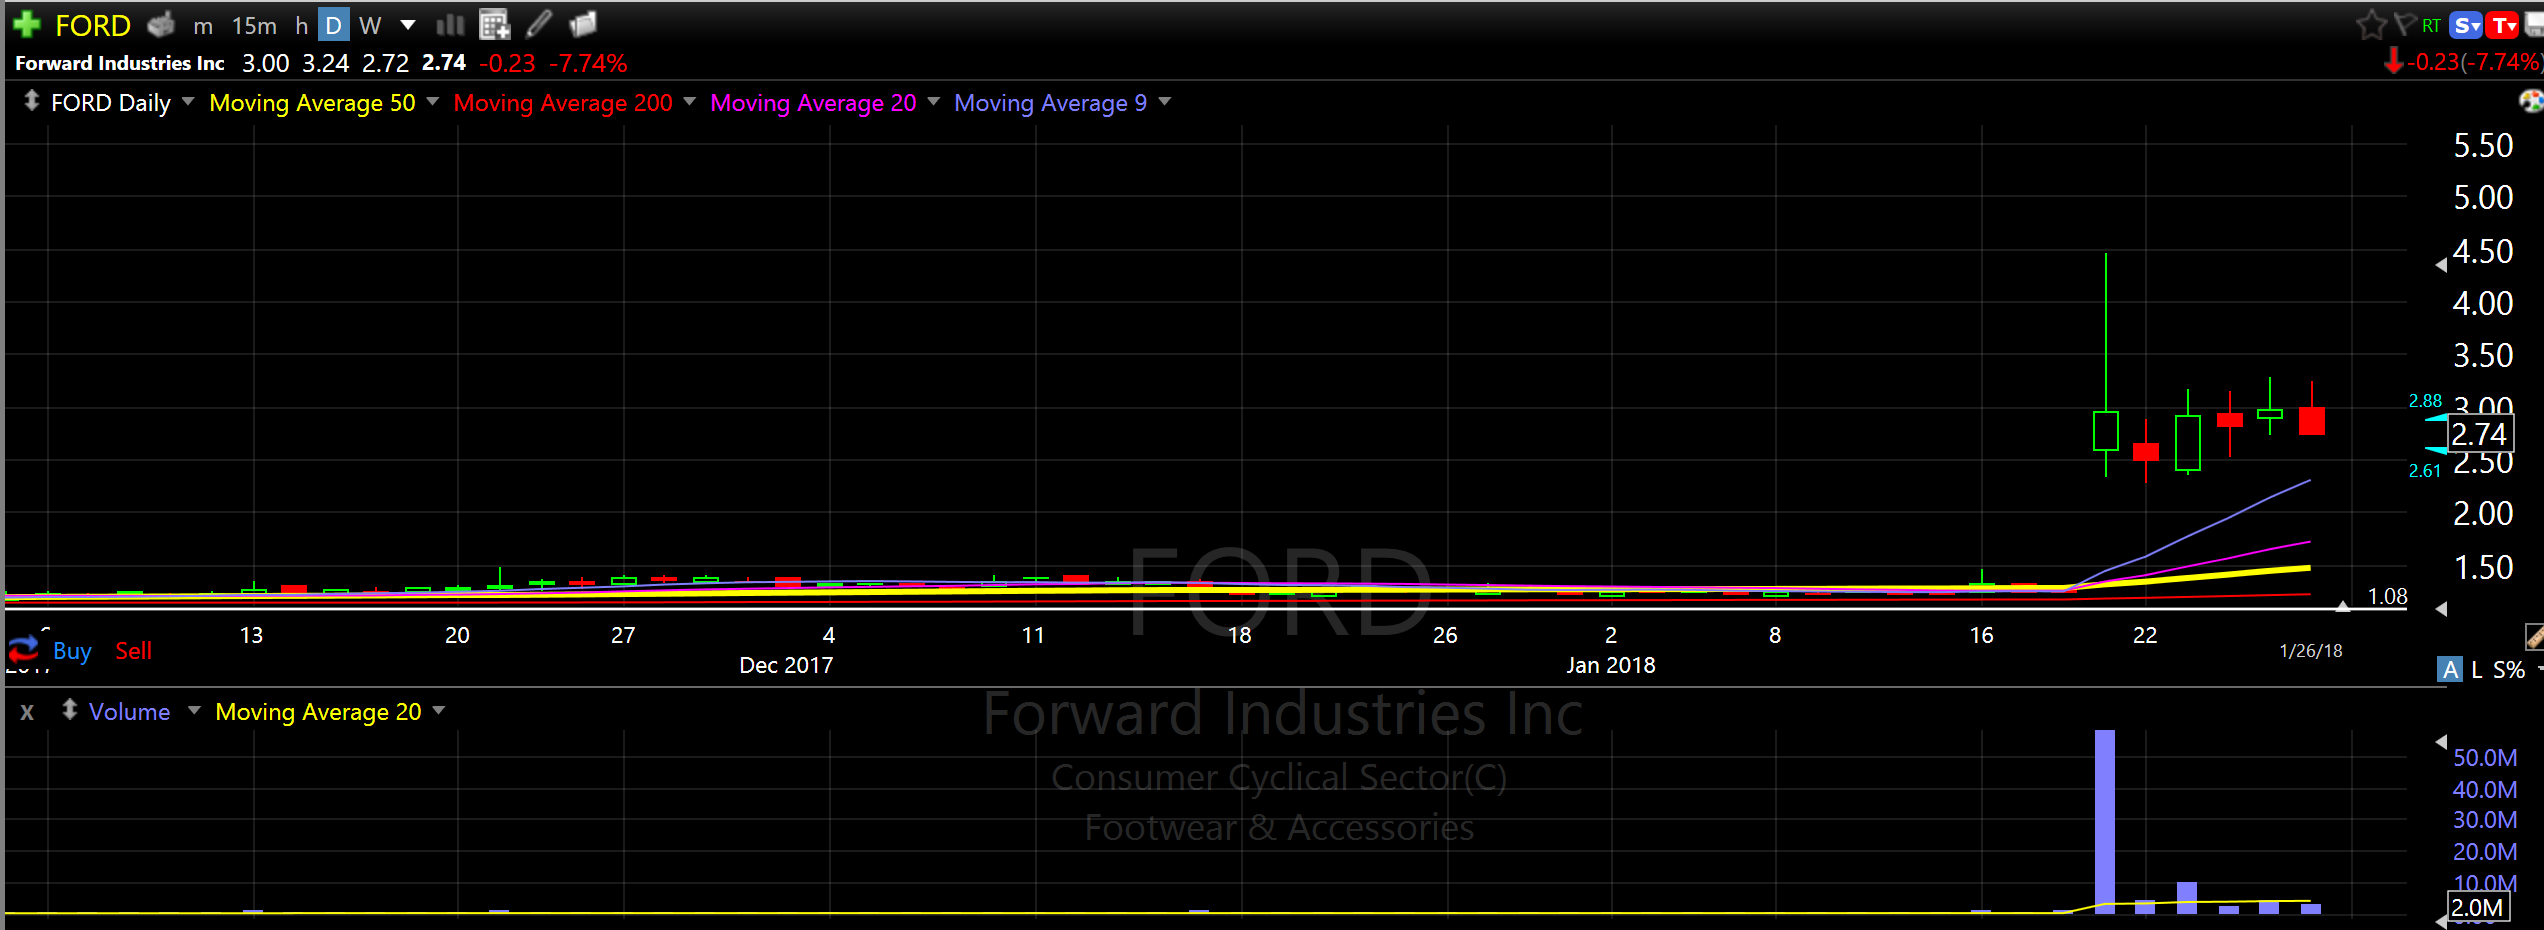Click the 2.0M box on the volume scale
The width and height of the screenshot is (2544, 930).
2477,907
